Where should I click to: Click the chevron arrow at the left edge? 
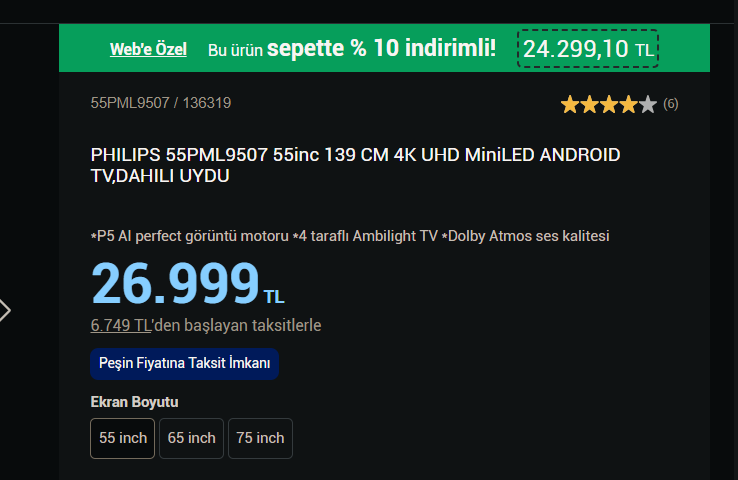[x=5, y=311]
